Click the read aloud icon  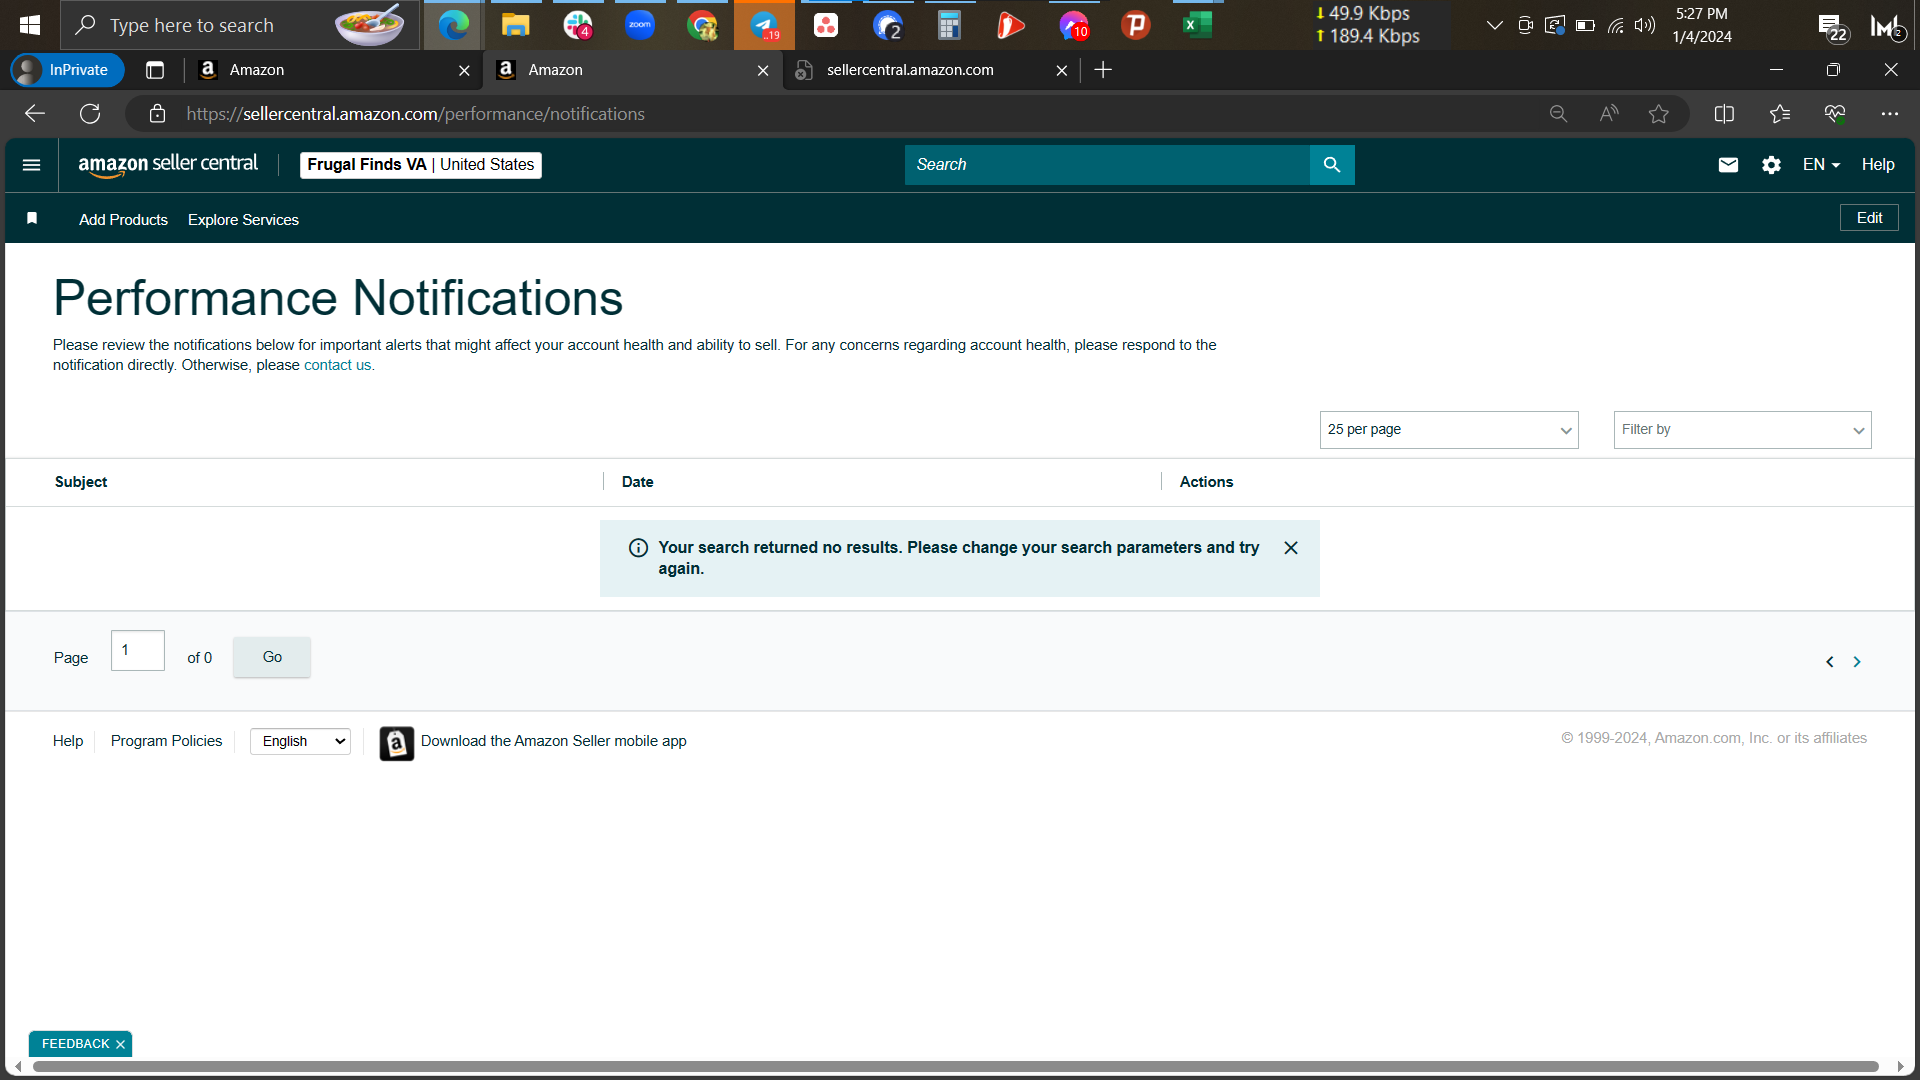(x=1609, y=114)
